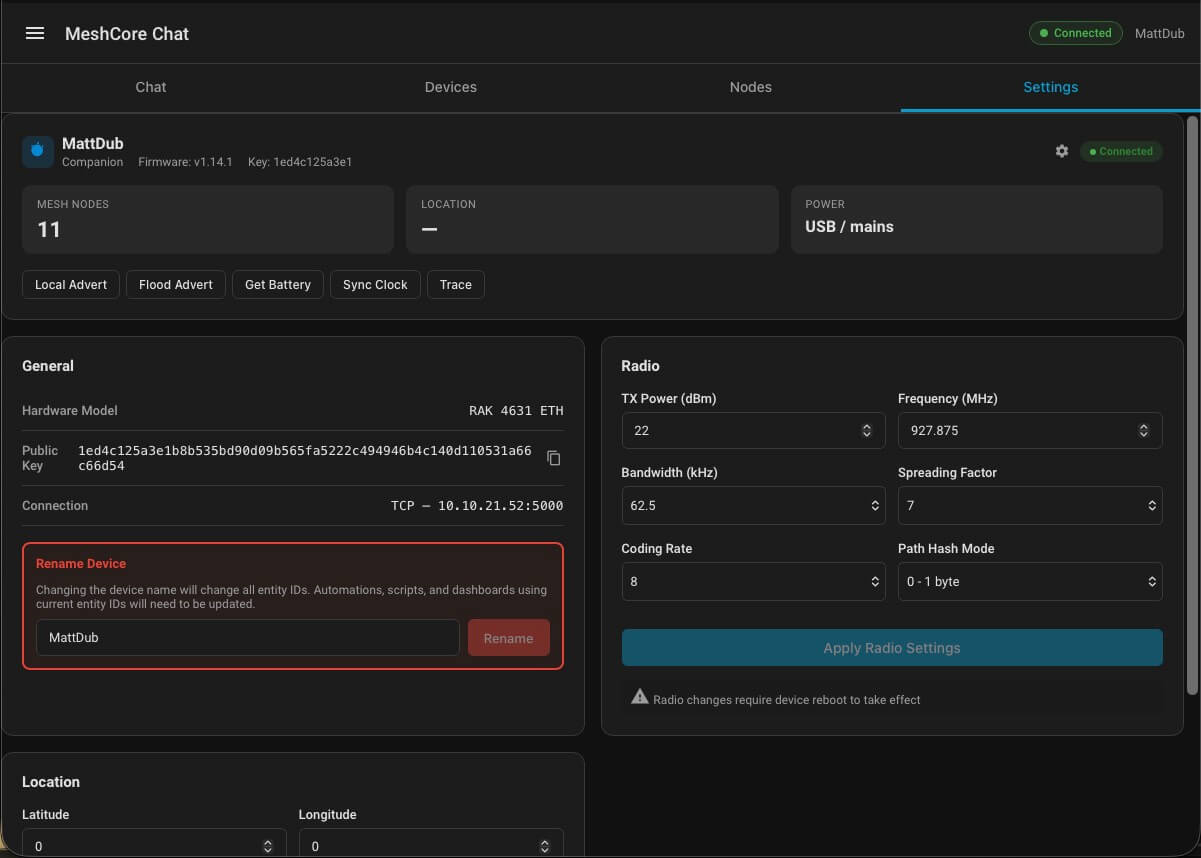The width and height of the screenshot is (1201, 858).
Task: Click the Mesh Nodes count card
Action: (x=208, y=219)
